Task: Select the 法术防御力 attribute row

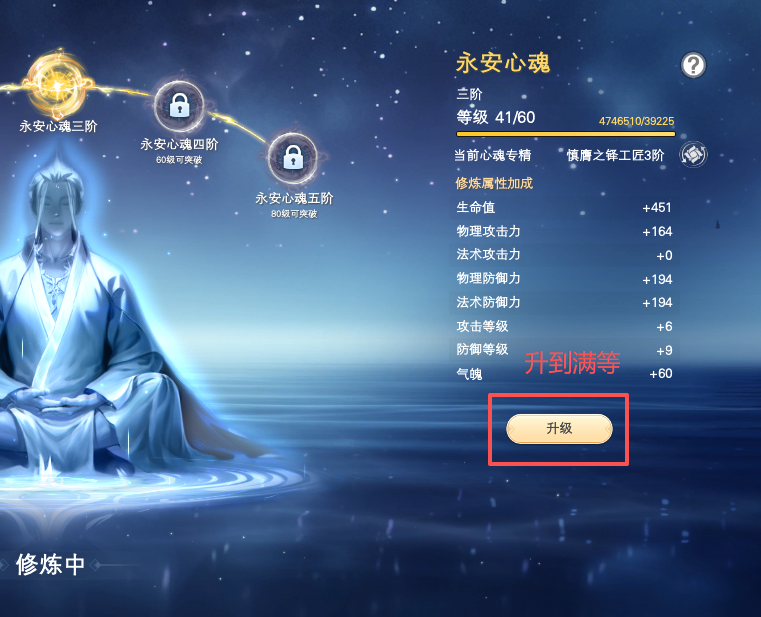Action: coord(564,302)
